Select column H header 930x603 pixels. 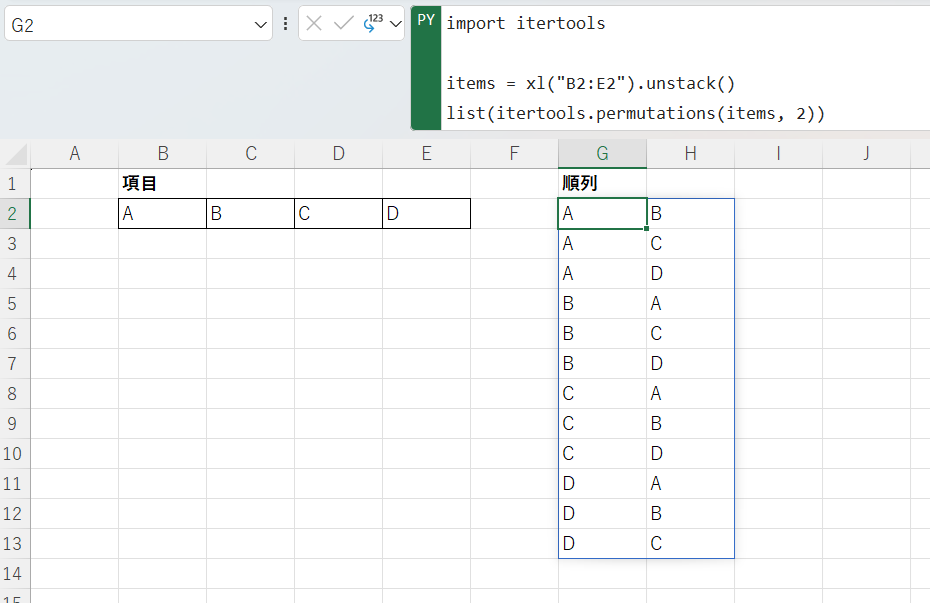(690, 154)
